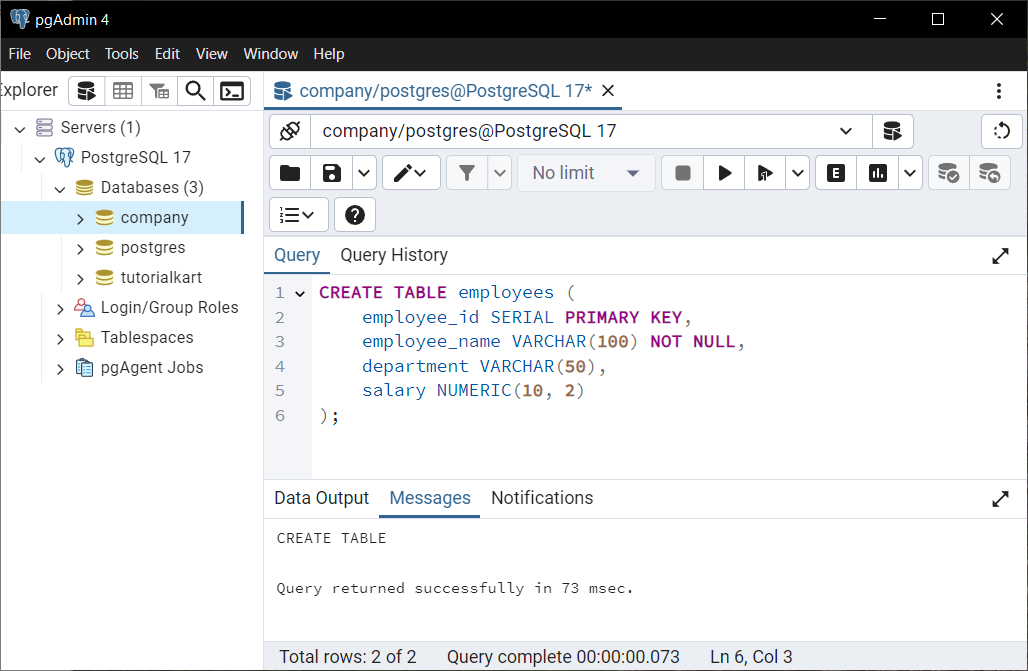Image resolution: width=1028 pixels, height=671 pixels.
Task: Click the View Data grid icon
Action: pos(123,91)
